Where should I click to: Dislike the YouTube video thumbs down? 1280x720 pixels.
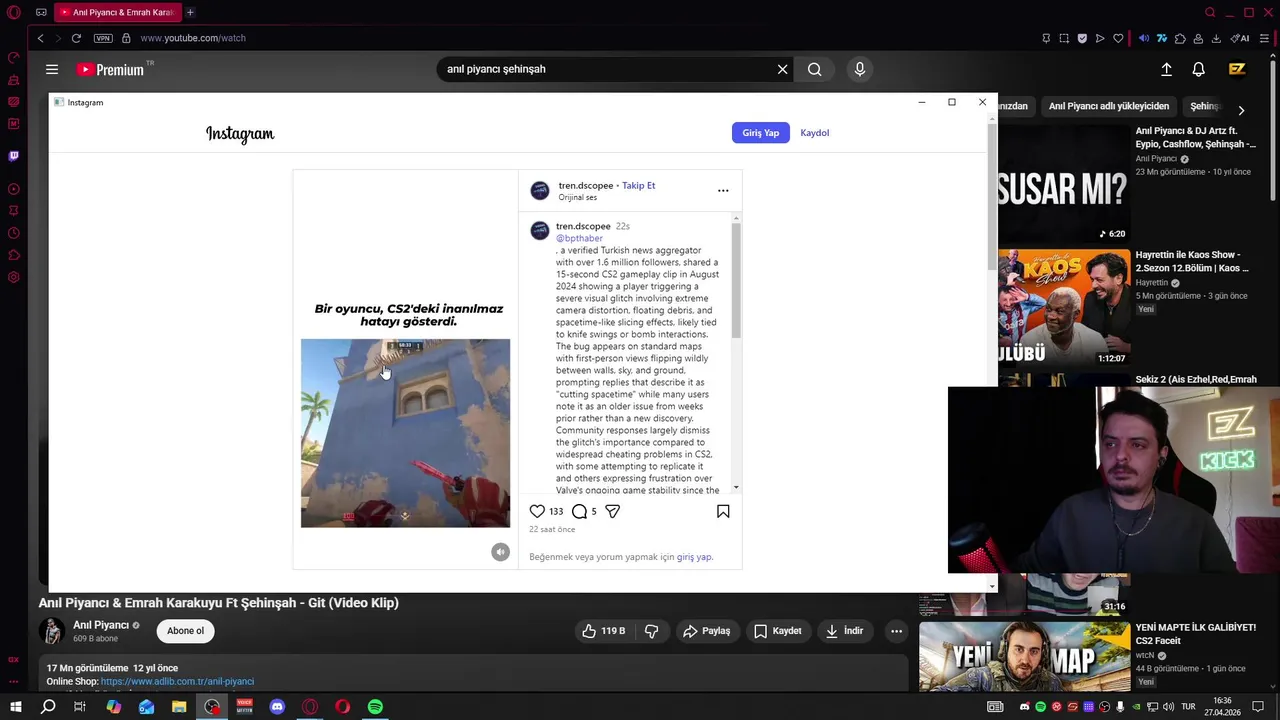tap(651, 631)
